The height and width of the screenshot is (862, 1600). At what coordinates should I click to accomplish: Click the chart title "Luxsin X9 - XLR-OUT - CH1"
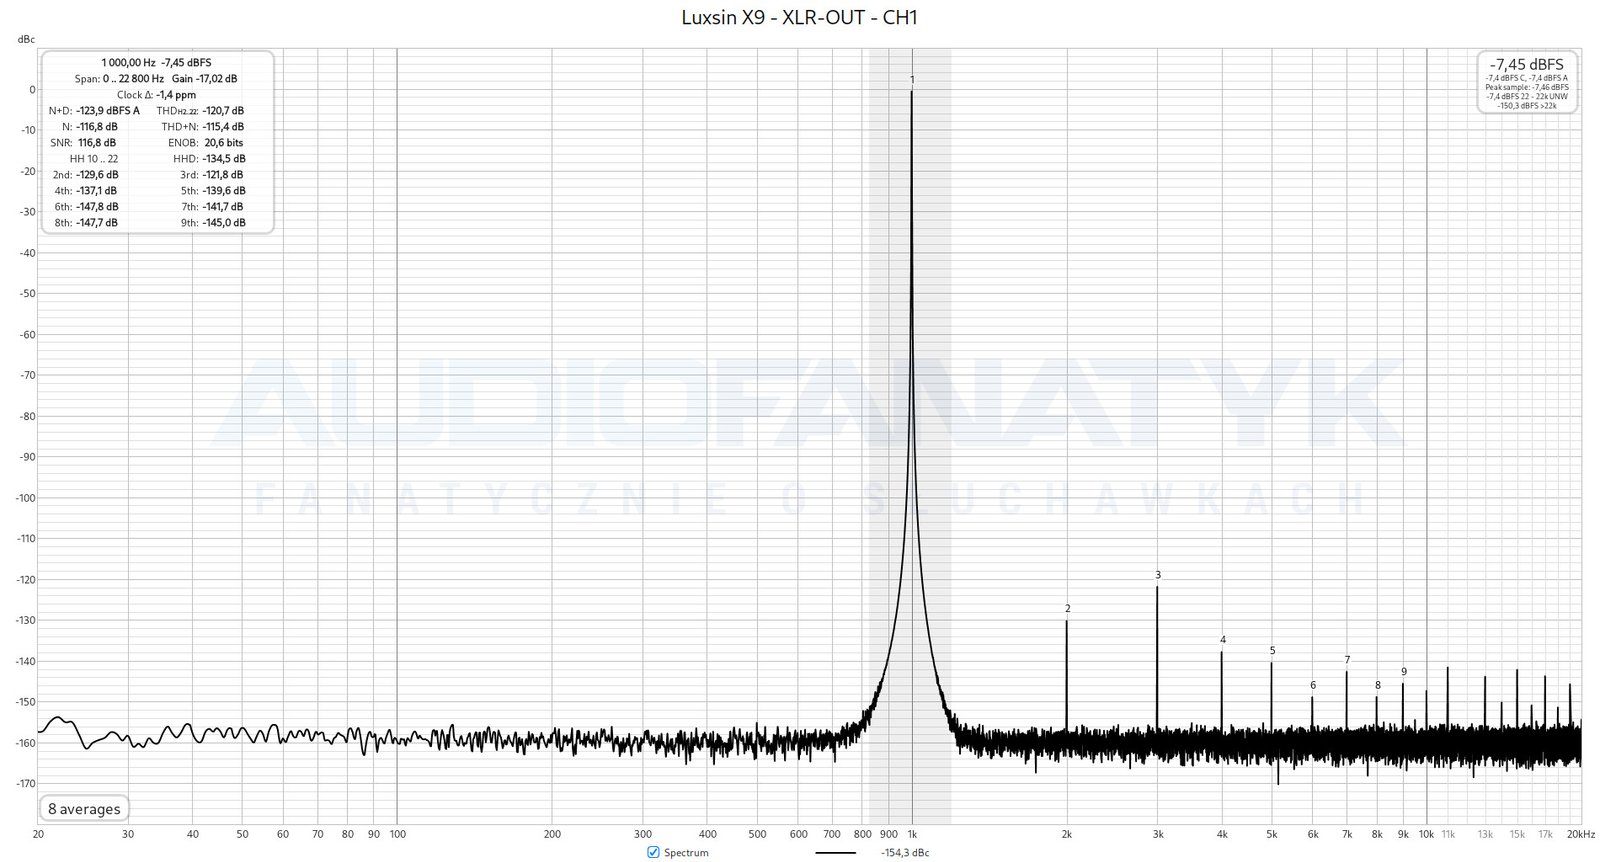(x=799, y=17)
